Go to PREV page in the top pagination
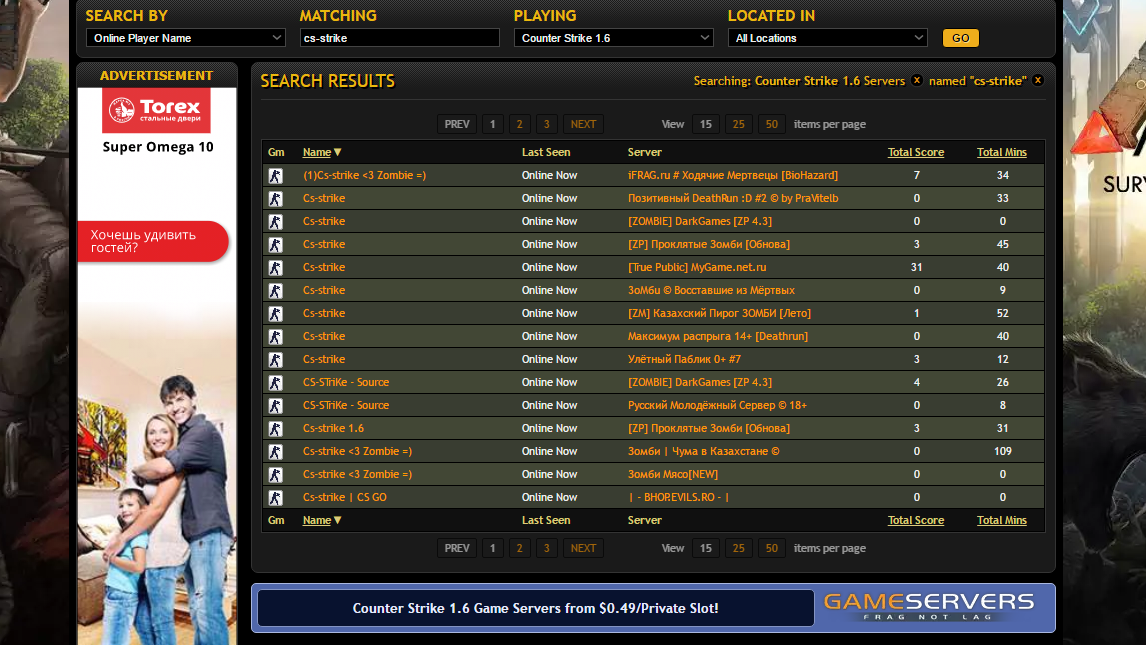 click(x=457, y=124)
